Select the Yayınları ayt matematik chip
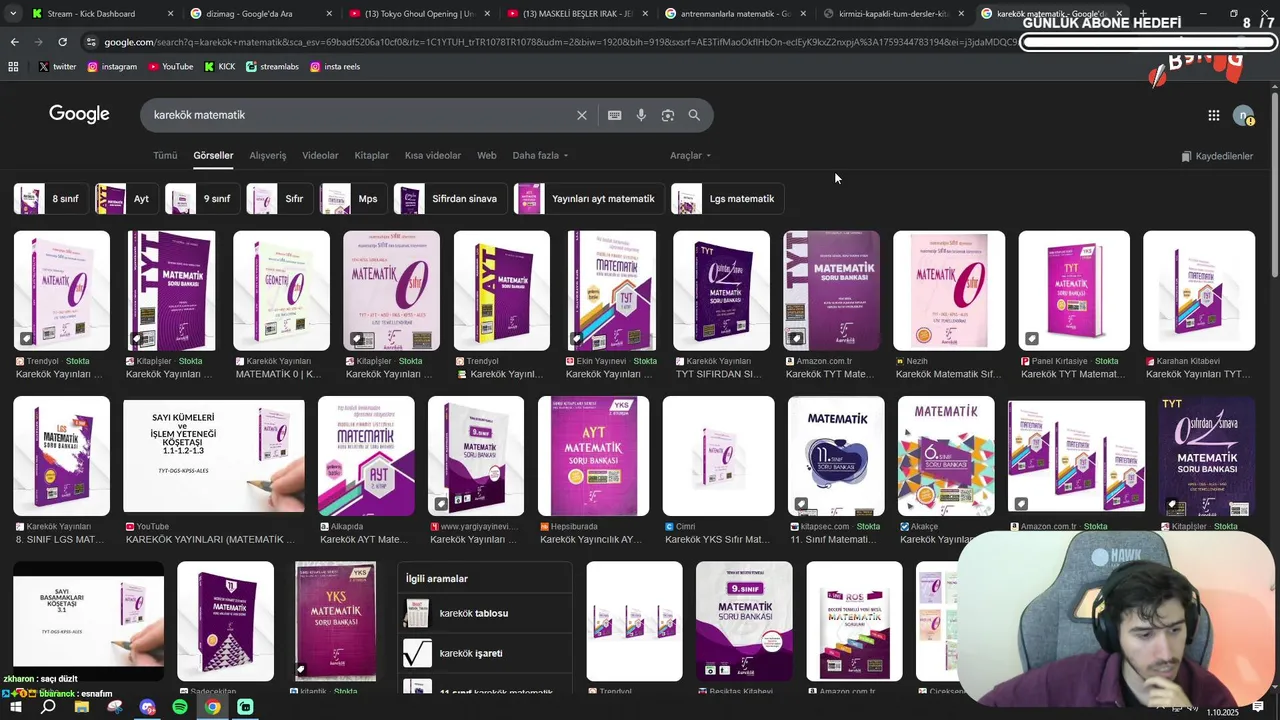The image size is (1280, 720). 589,199
